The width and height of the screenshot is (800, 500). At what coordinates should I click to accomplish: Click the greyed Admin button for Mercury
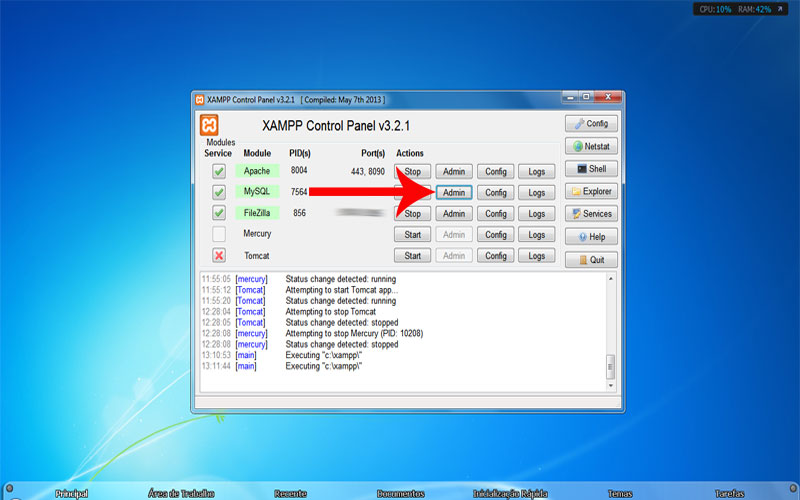coord(454,235)
